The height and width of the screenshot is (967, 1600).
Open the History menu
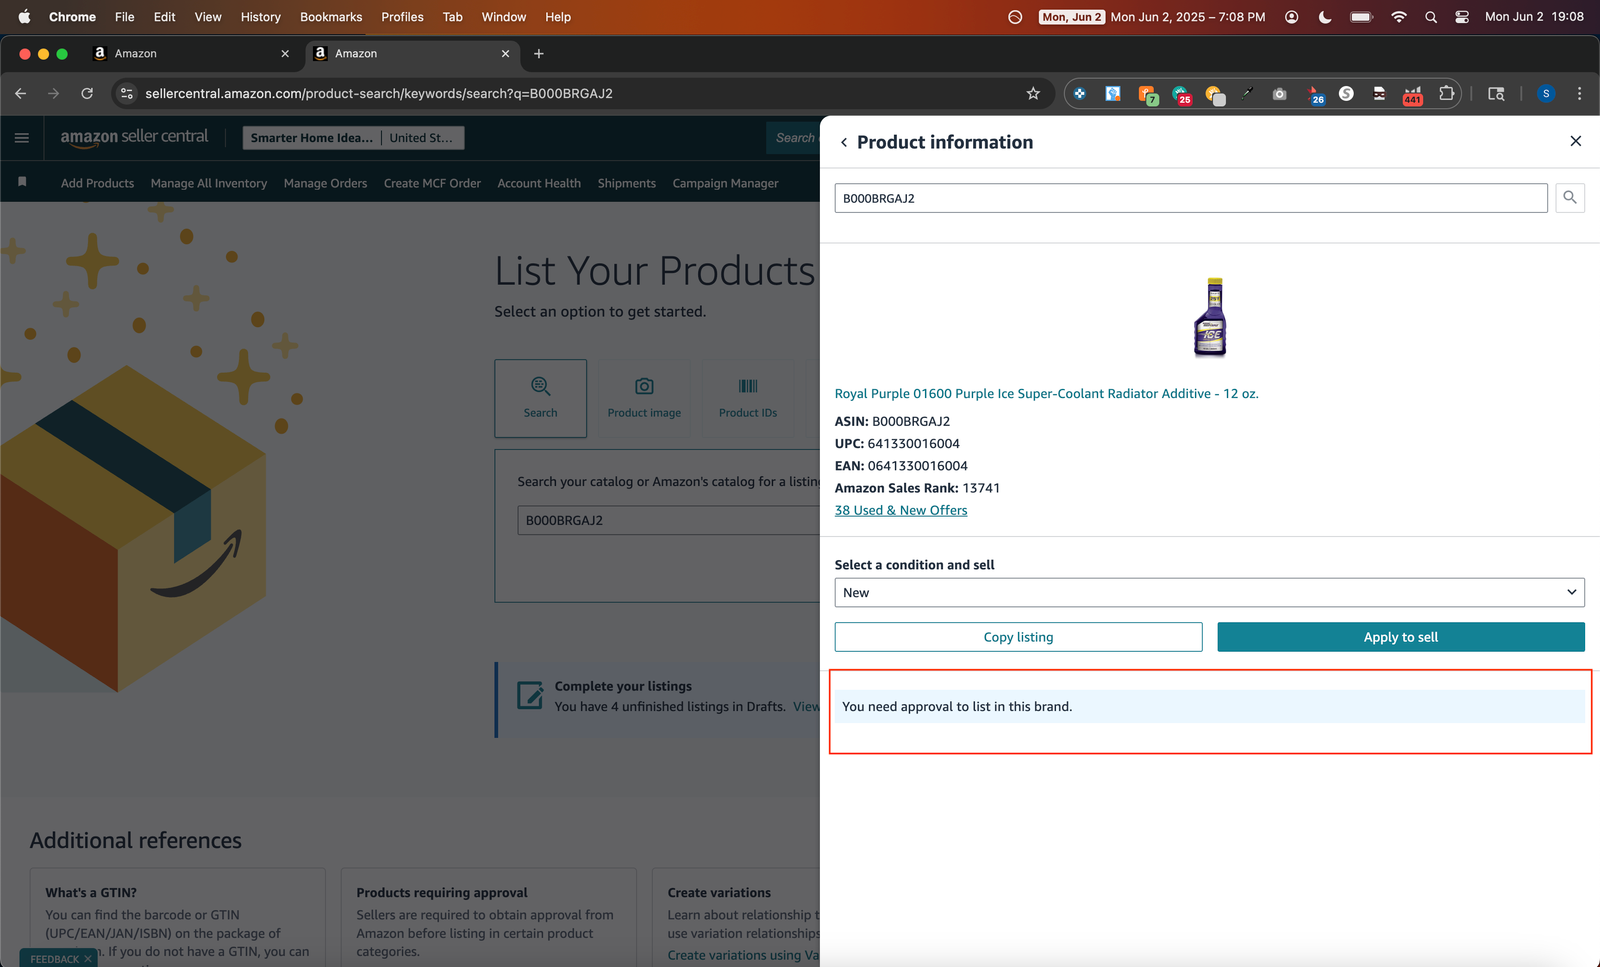coord(261,17)
